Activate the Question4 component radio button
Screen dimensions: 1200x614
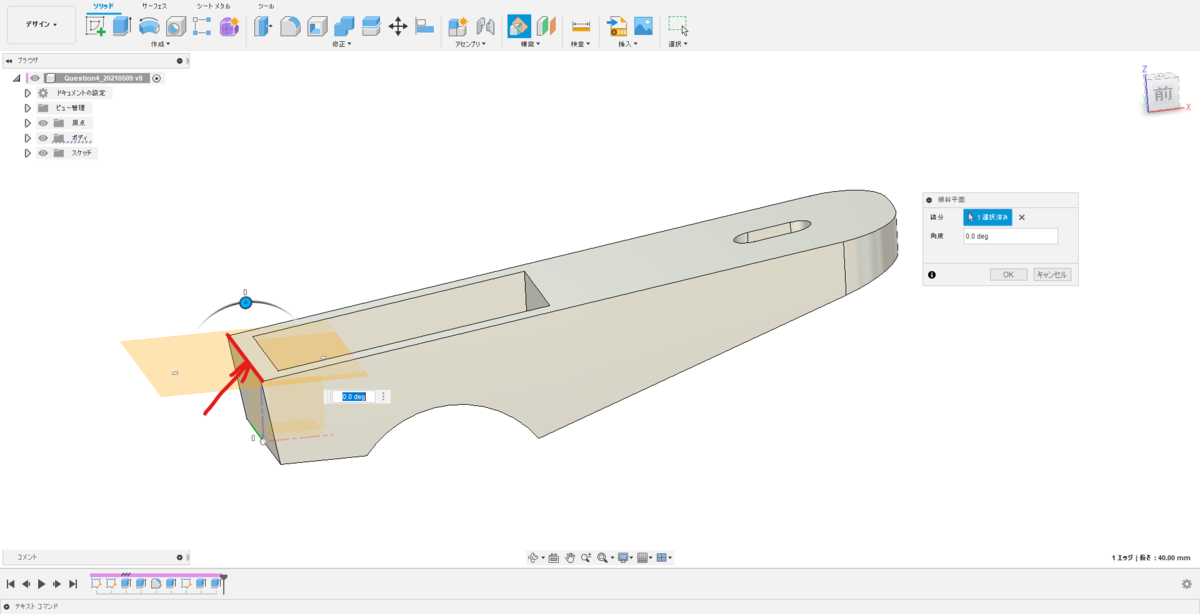[157, 78]
